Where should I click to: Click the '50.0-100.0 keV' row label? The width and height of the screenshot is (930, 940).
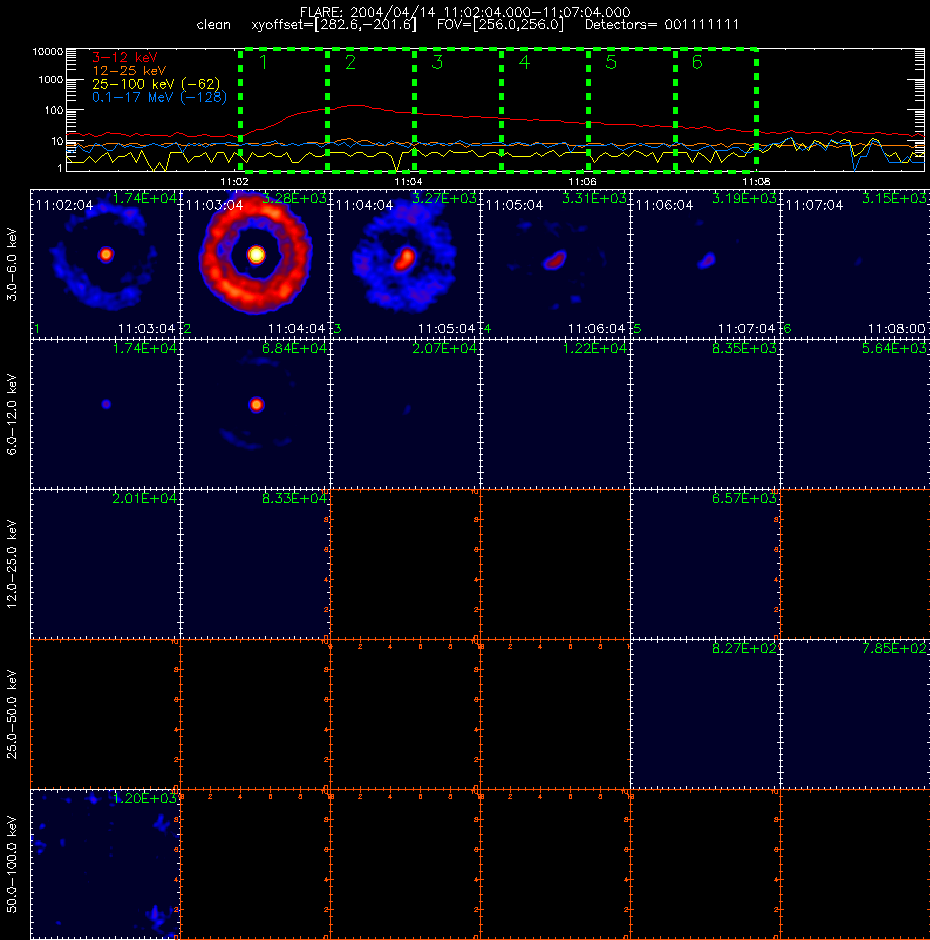click(12, 864)
